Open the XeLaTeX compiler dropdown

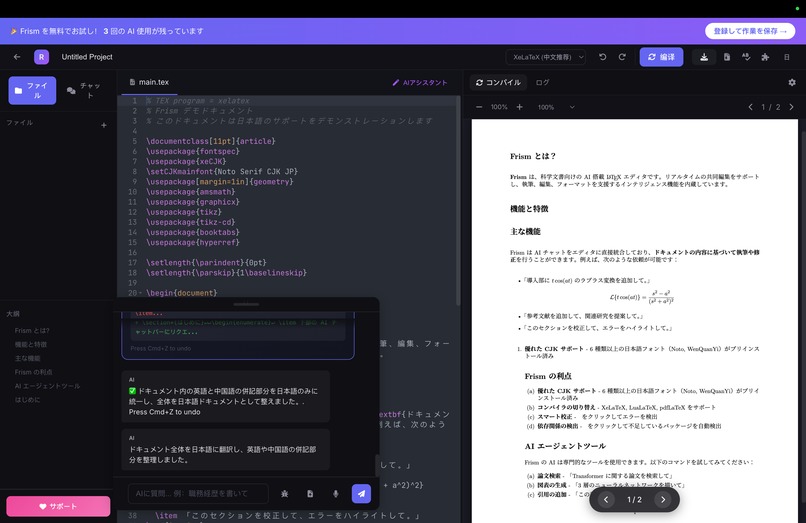[546, 57]
